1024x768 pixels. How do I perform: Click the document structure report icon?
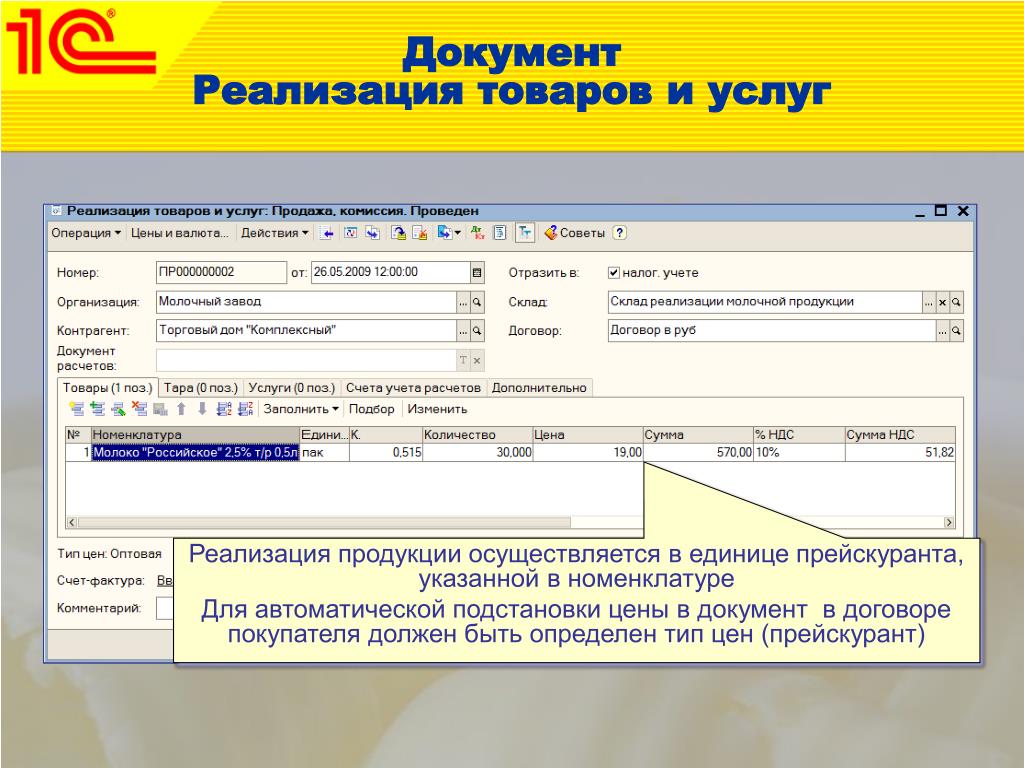coord(500,233)
